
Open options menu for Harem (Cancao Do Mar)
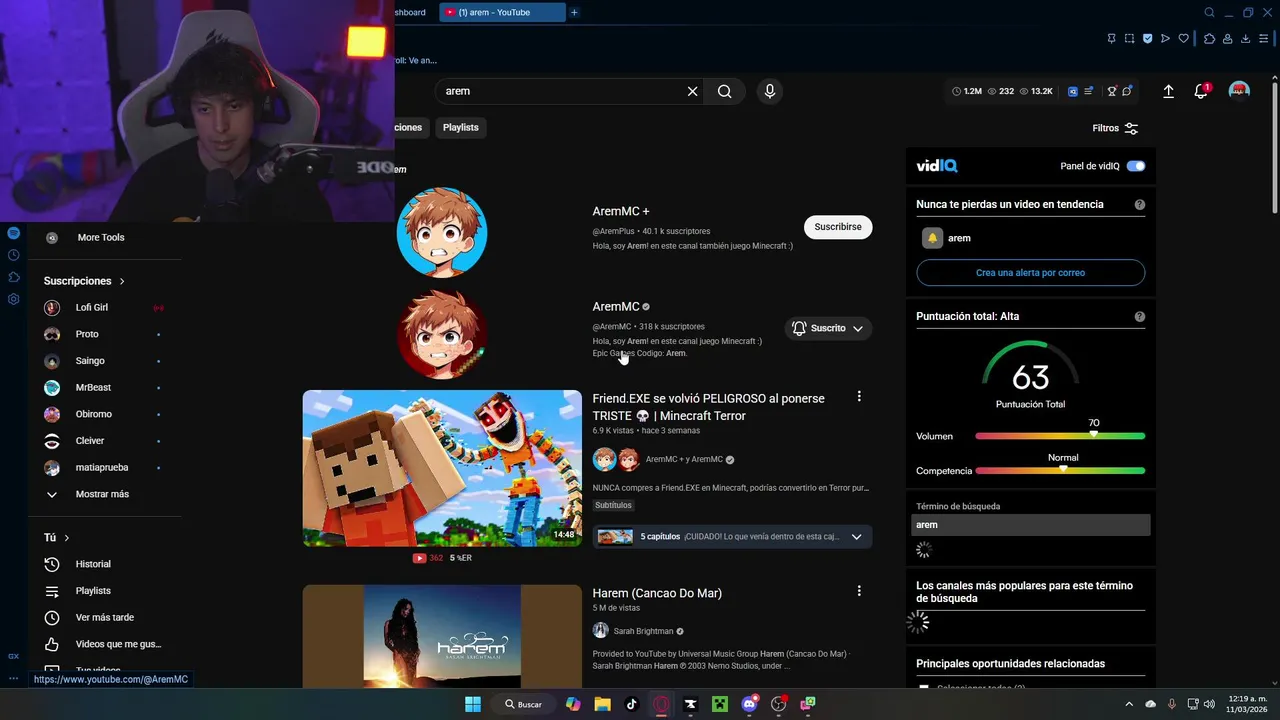pos(858,591)
